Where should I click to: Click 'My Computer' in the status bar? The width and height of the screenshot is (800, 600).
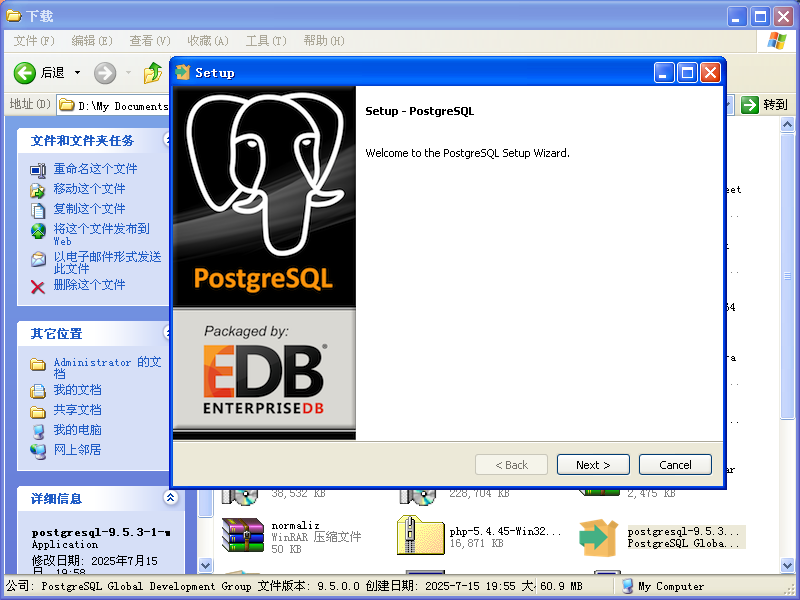pyautogui.click(x=670, y=586)
